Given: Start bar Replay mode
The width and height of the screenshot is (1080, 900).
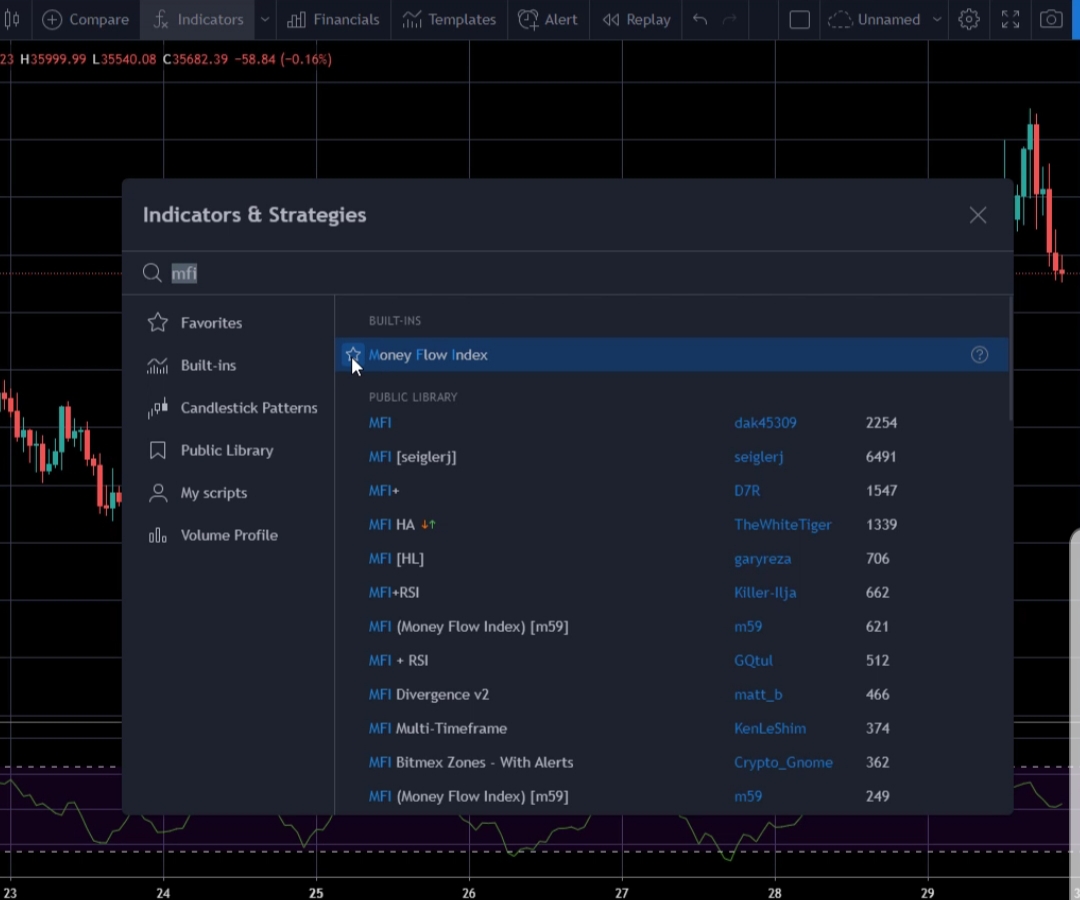Looking at the screenshot, I should click(x=636, y=19).
